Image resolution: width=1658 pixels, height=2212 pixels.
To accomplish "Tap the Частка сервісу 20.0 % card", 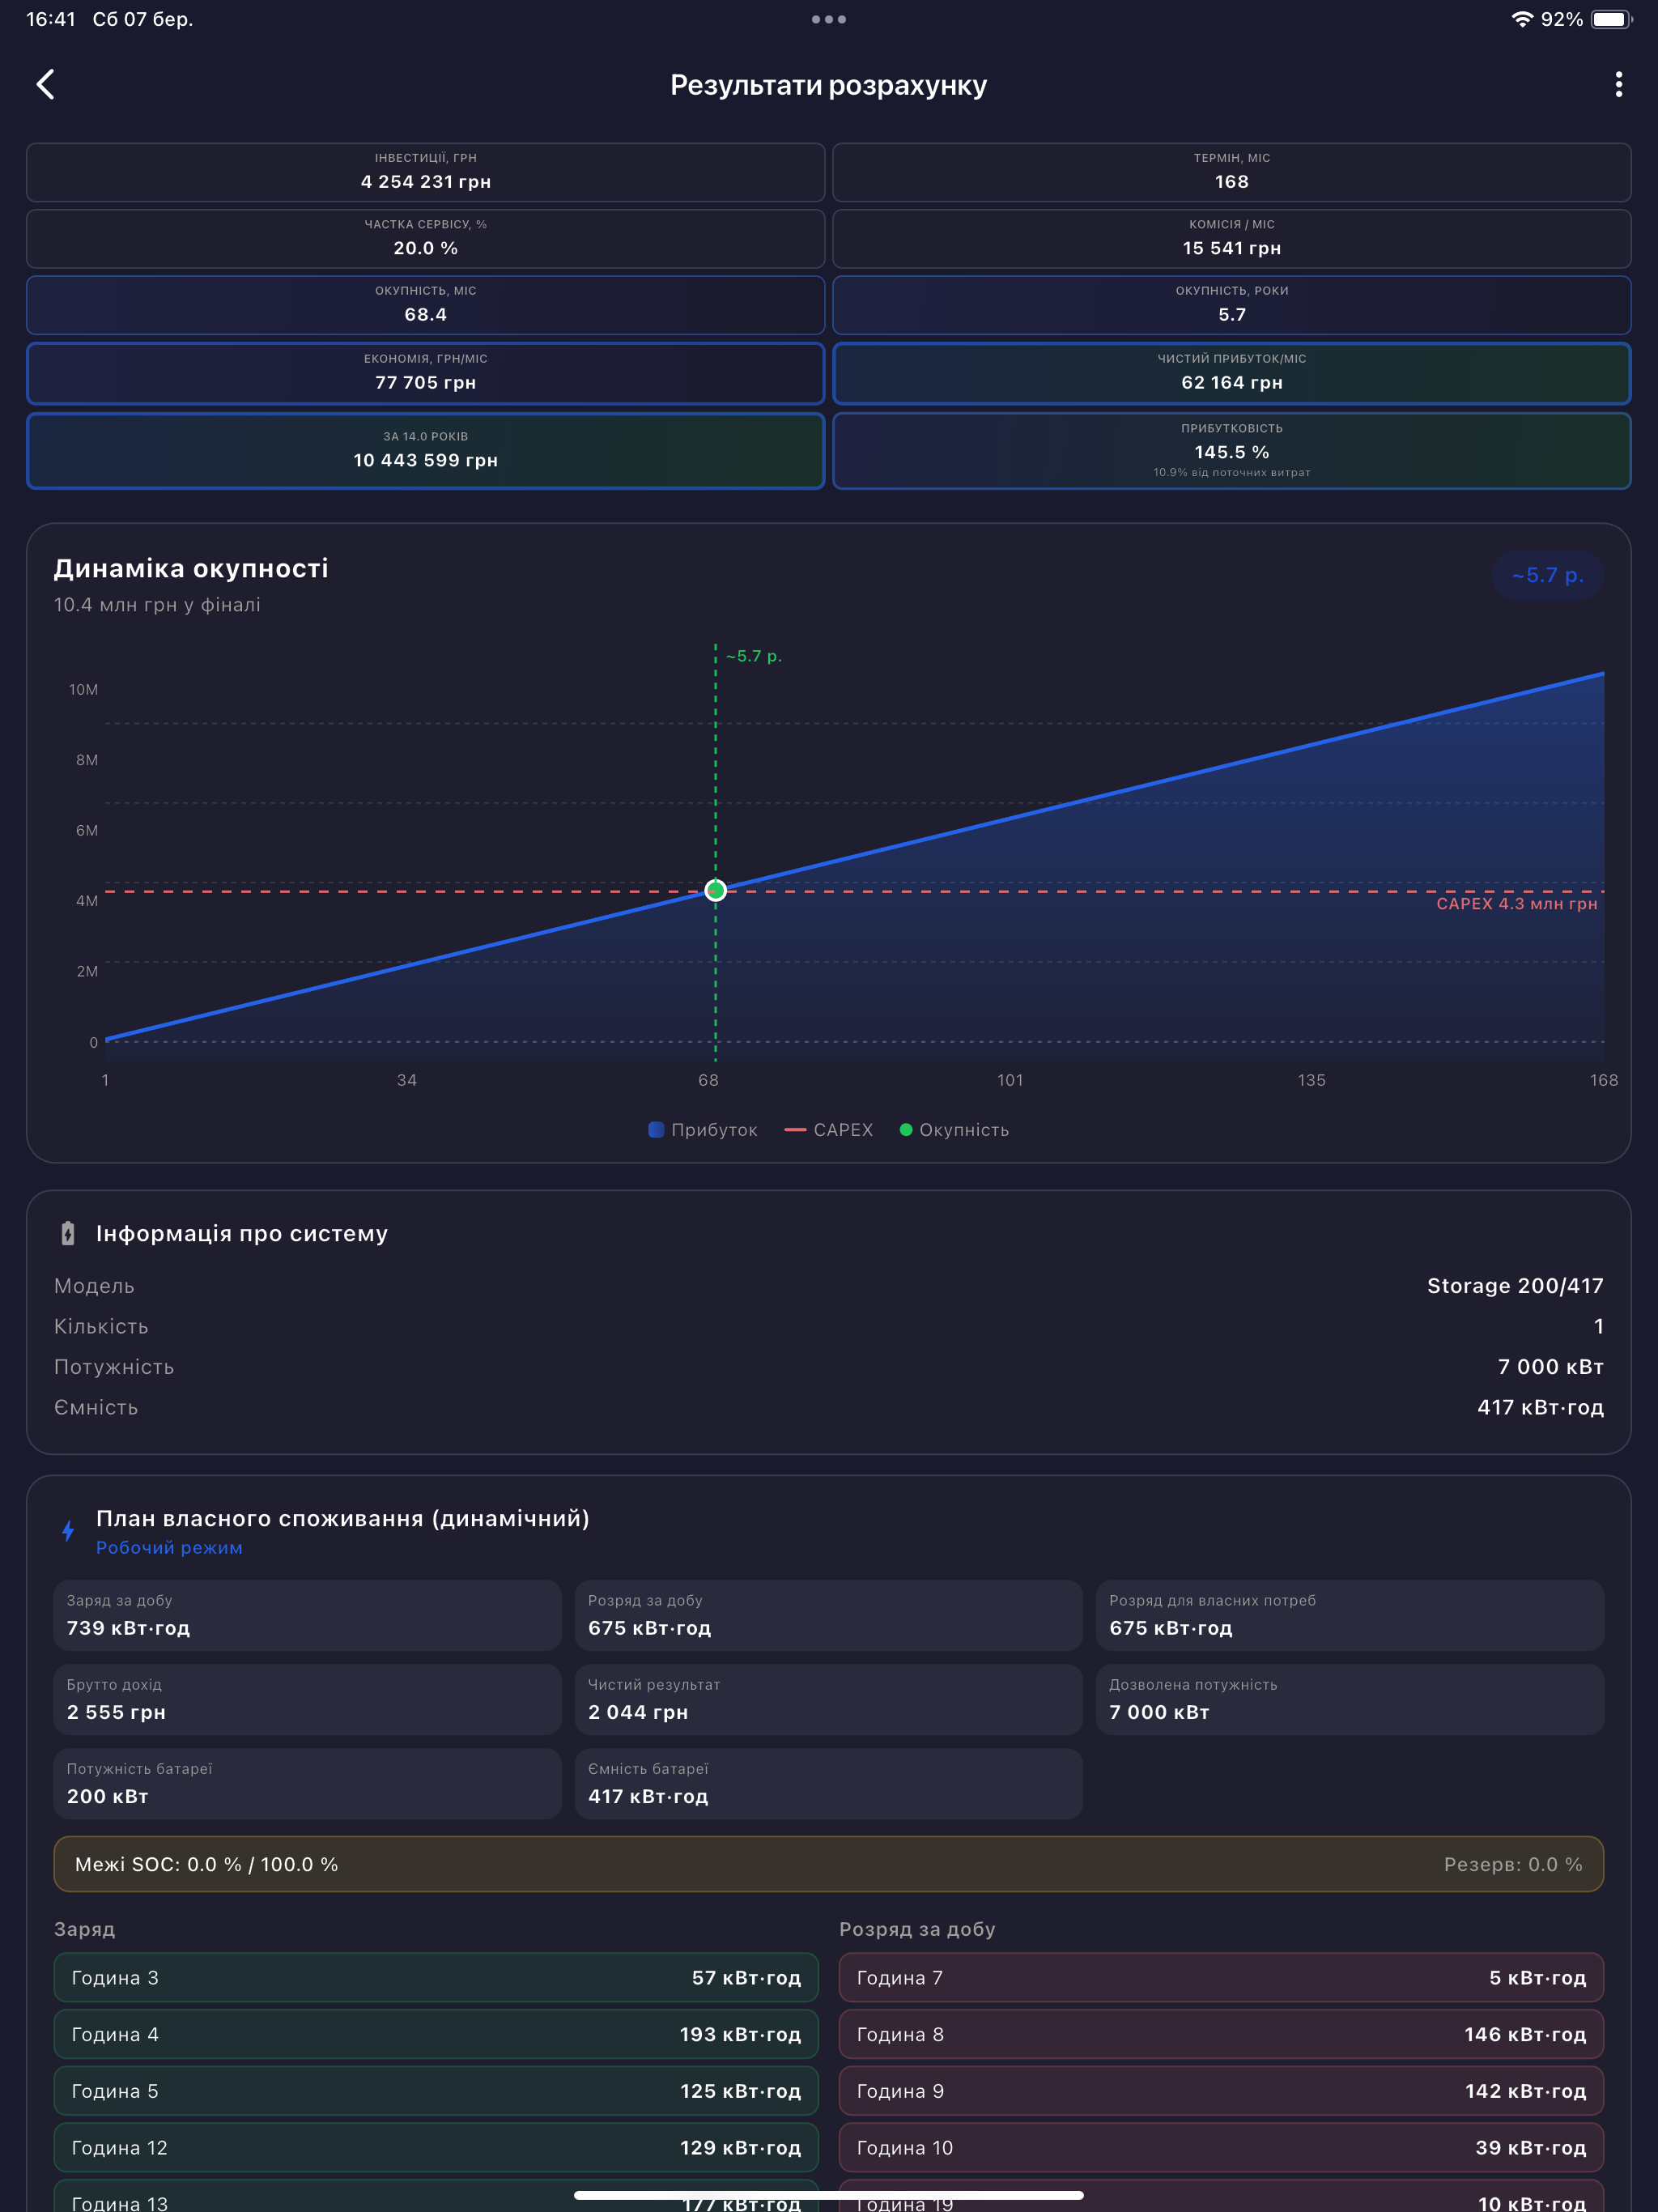I will [x=425, y=238].
